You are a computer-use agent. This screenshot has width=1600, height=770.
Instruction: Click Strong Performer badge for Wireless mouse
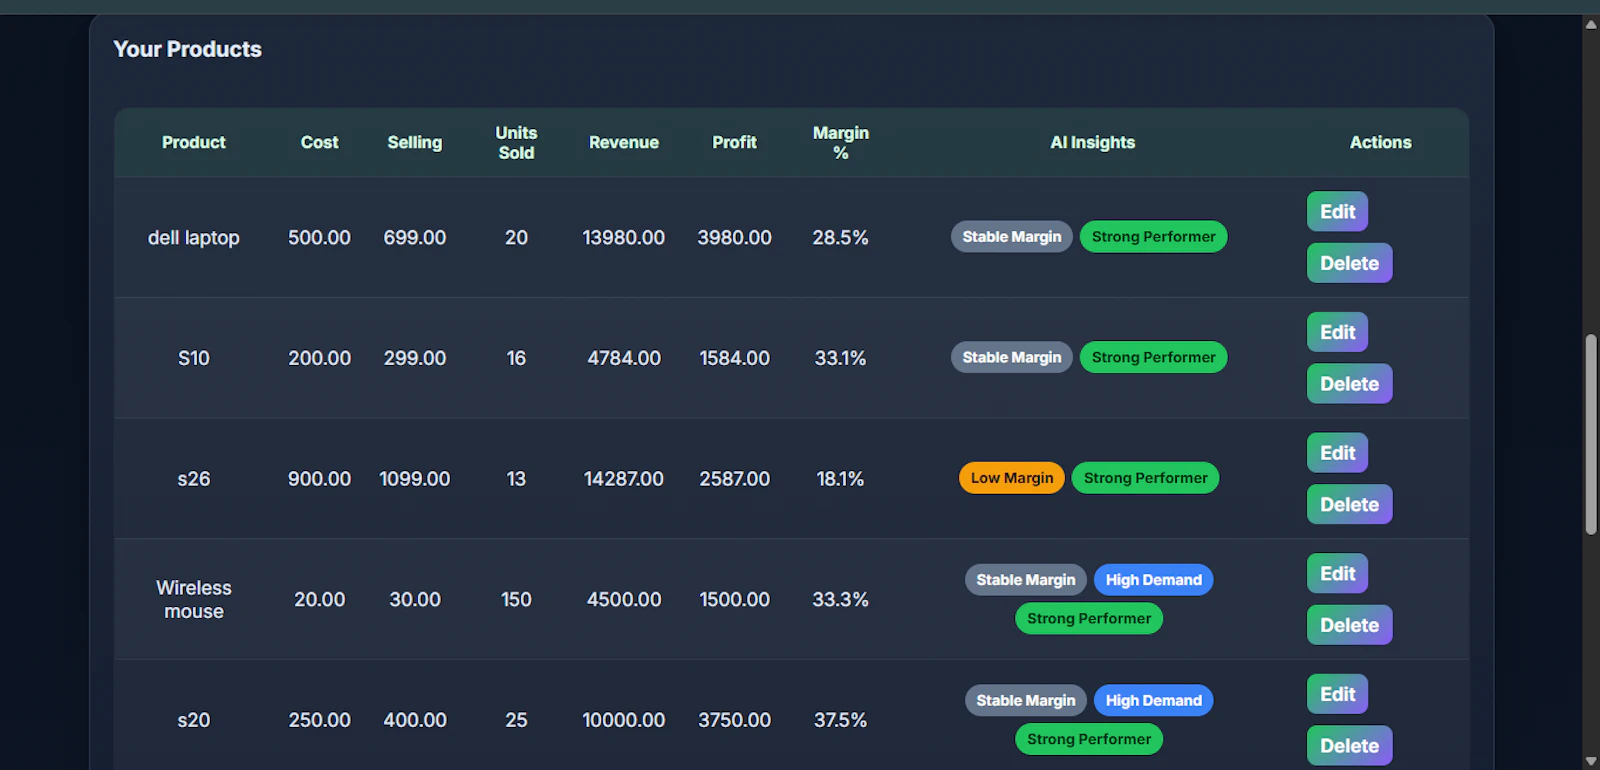[x=1089, y=619]
